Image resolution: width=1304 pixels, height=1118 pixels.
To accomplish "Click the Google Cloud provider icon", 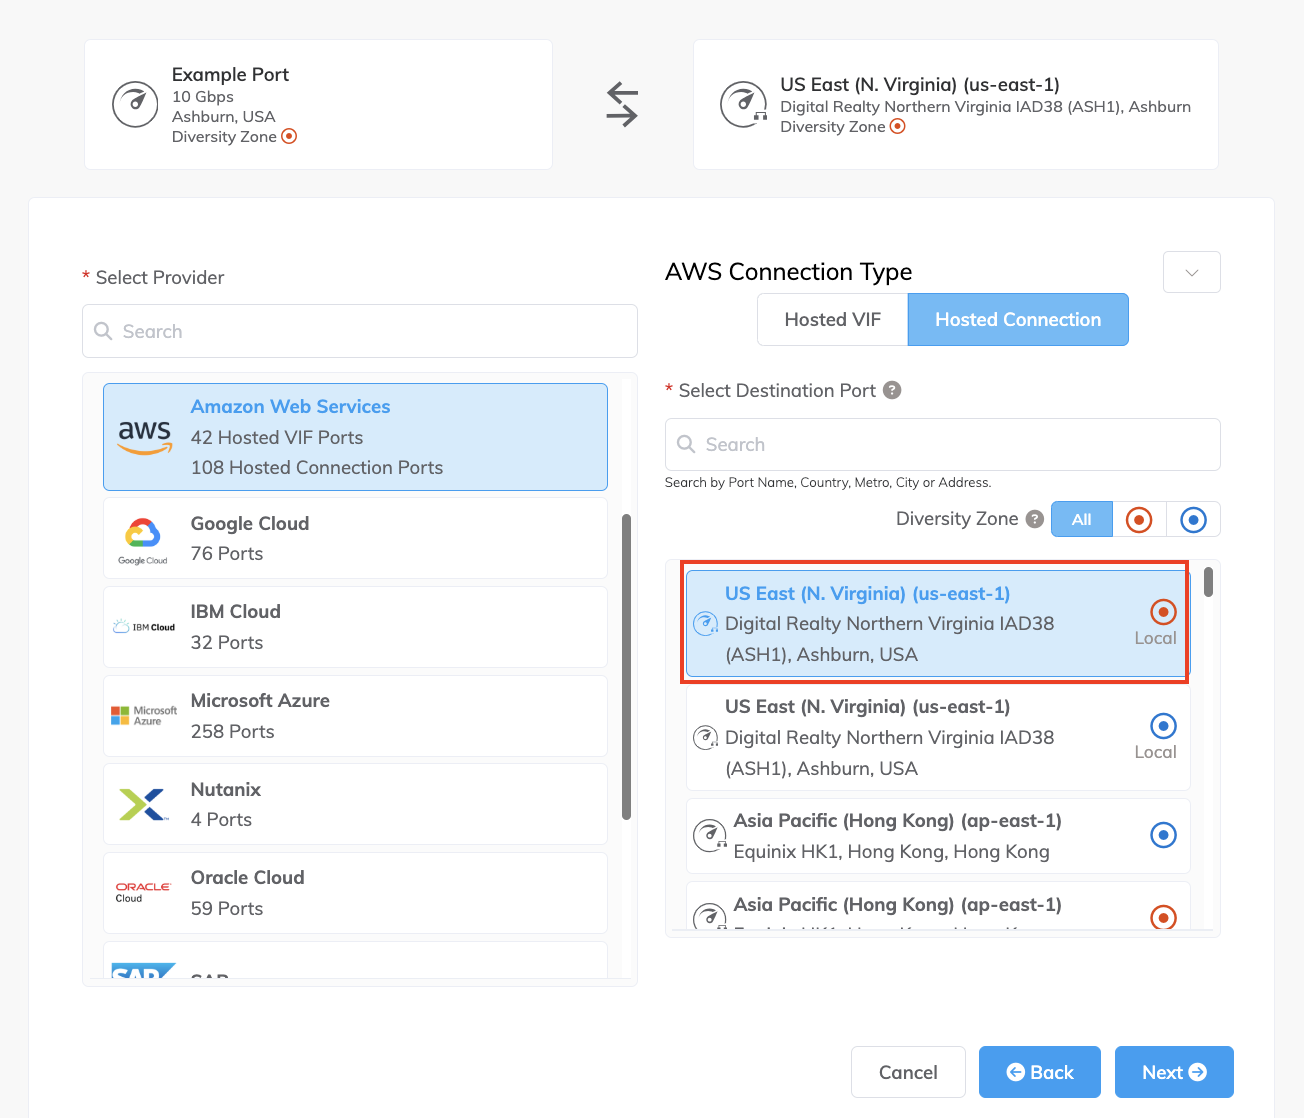I will (143, 537).
